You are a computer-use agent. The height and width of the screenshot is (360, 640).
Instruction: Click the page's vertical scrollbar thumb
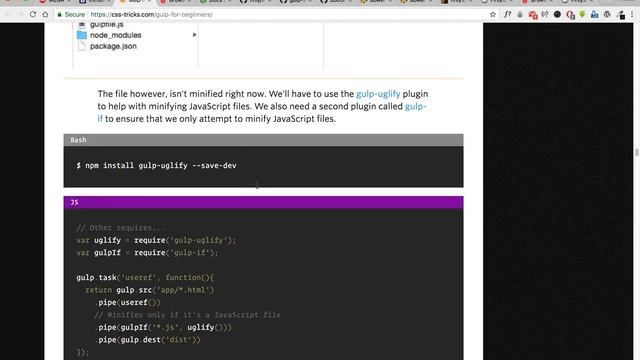point(637,152)
